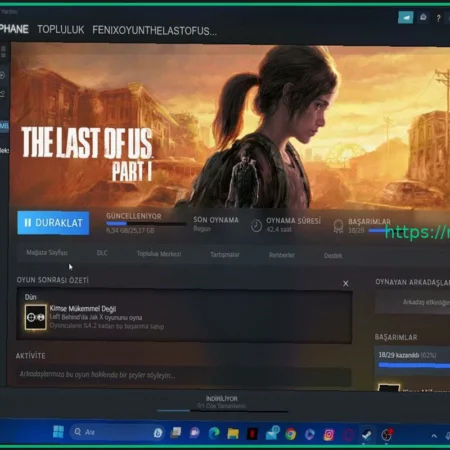Open the Yardım menu

click(9, 12)
